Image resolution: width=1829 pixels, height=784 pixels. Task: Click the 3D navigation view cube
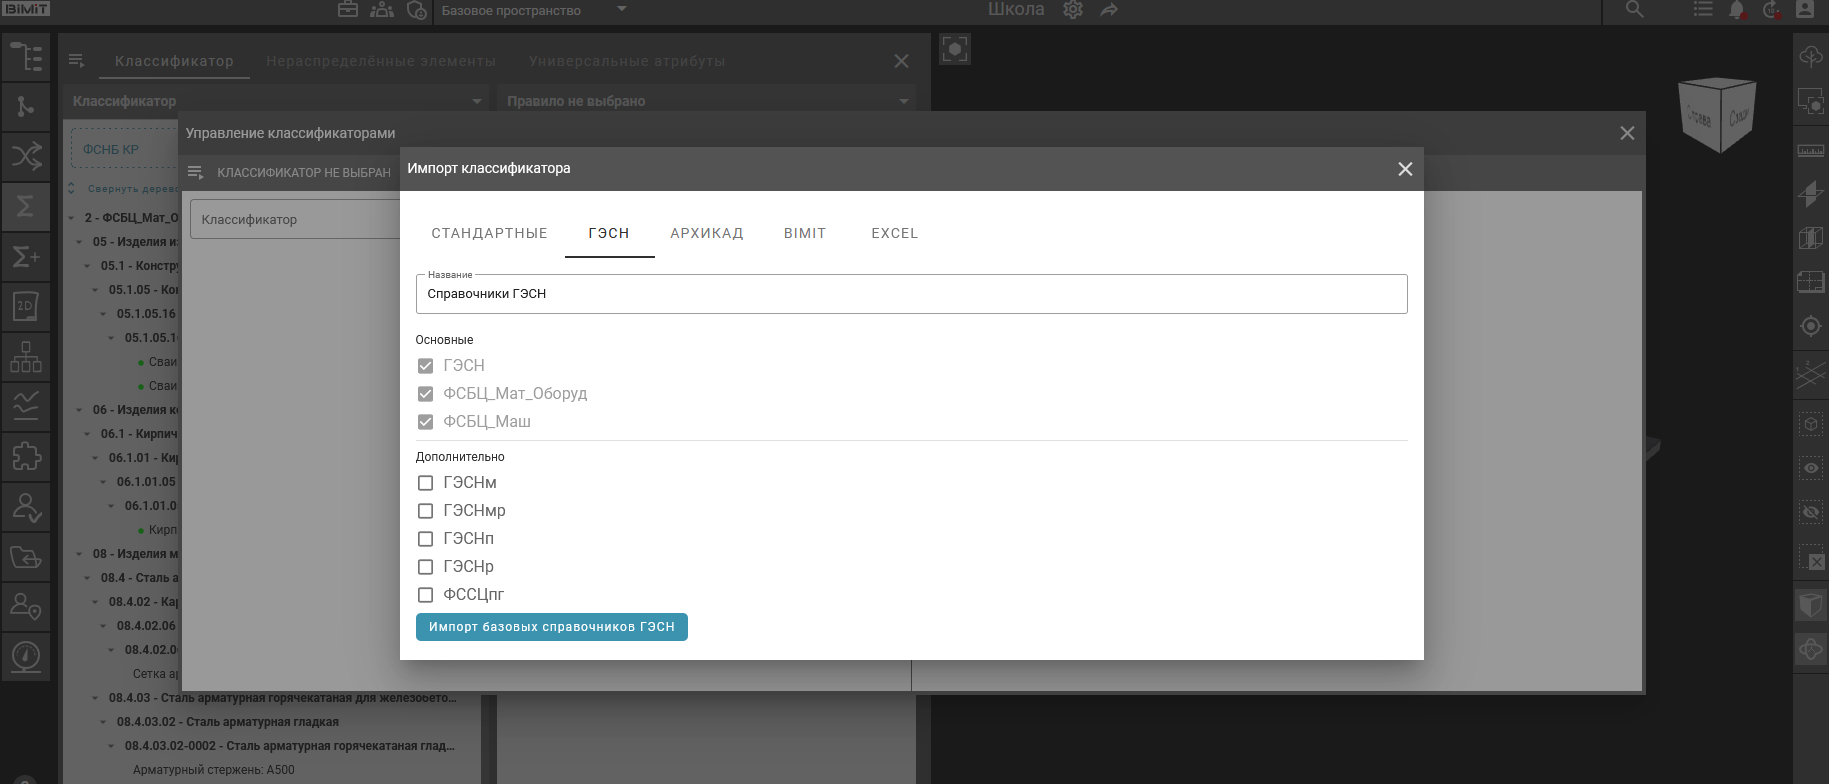click(x=1718, y=113)
